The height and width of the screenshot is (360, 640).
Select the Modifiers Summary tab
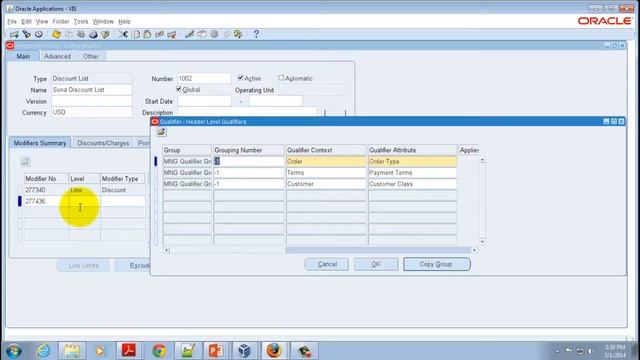(40, 143)
